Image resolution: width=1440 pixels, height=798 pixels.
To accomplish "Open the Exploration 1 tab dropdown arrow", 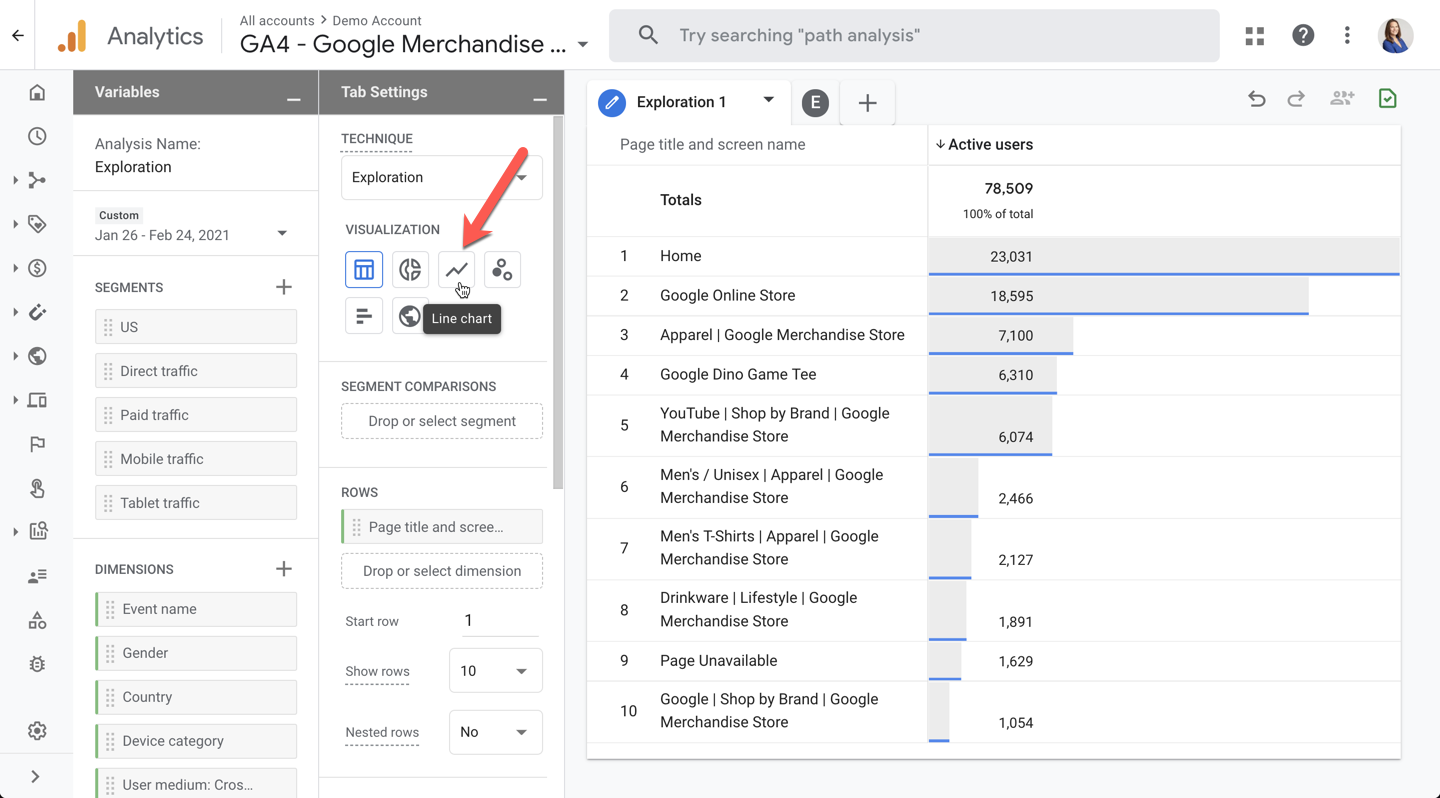I will pos(768,100).
